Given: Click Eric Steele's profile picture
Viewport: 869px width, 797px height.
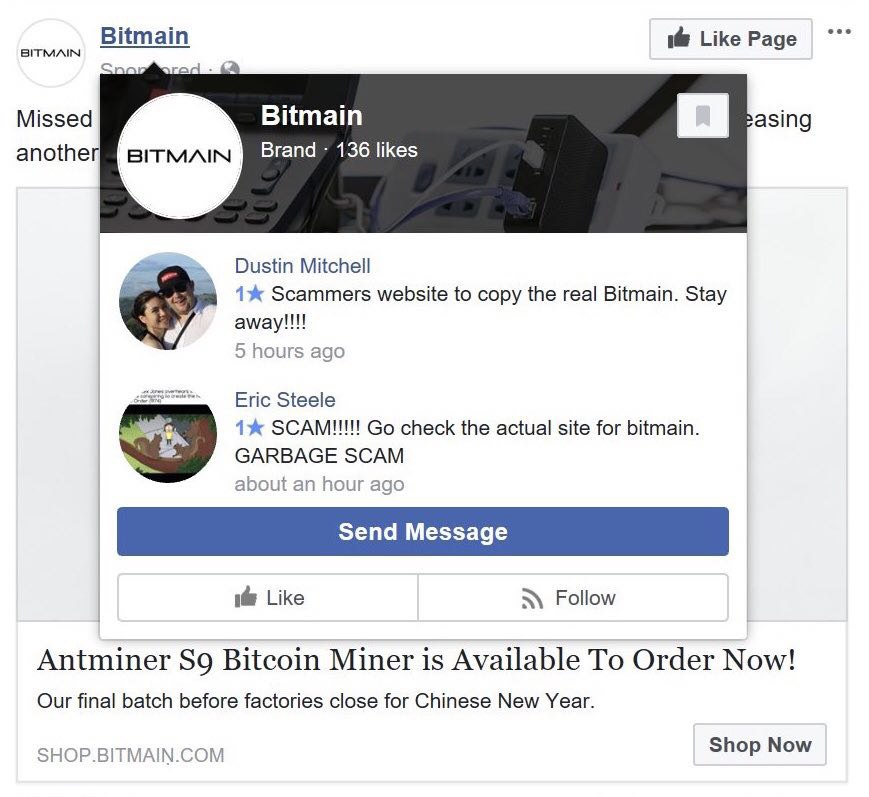Looking at the screenshot, I should click(x=168, y=435).
